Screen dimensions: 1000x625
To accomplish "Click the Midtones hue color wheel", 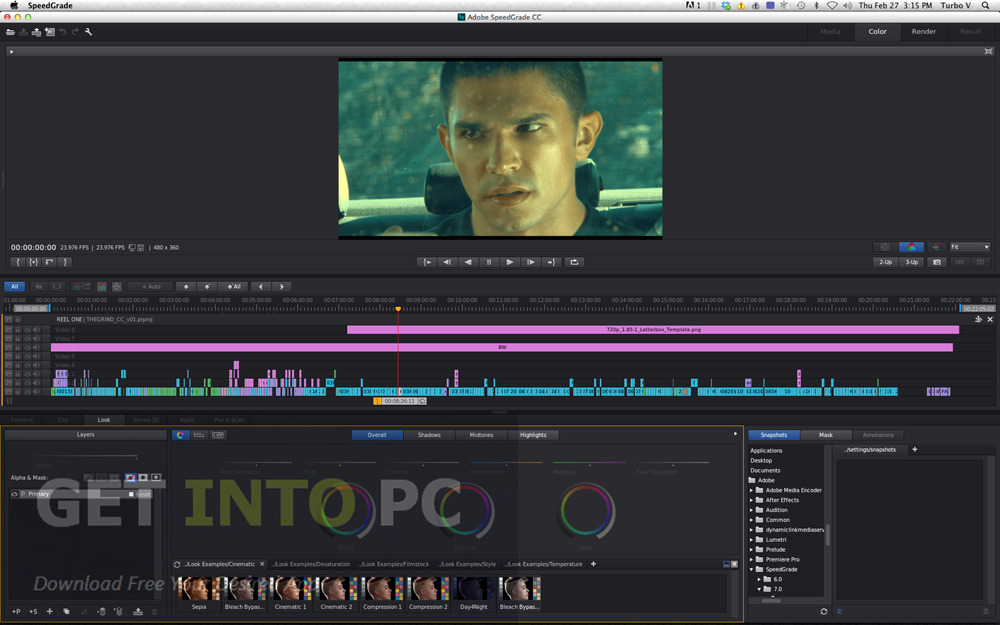I will [466, 511].
